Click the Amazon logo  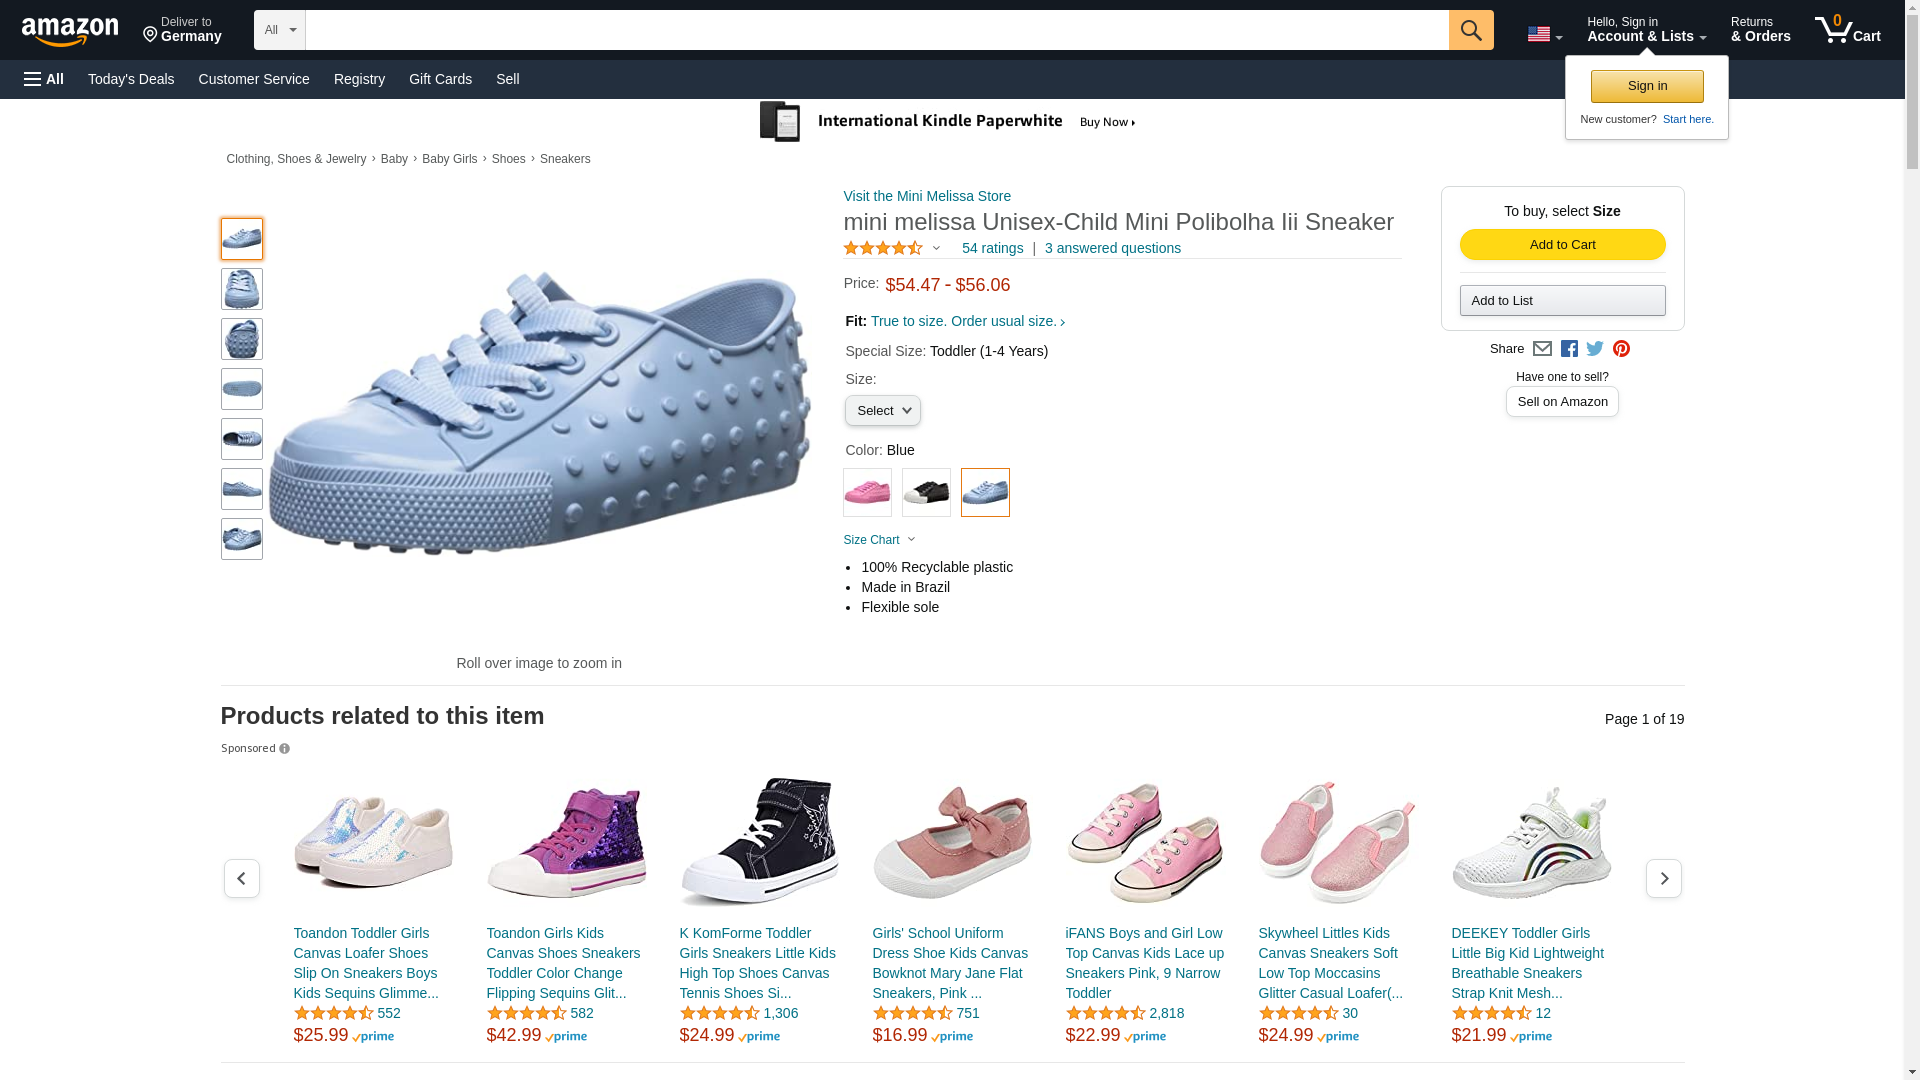click(x=70, y=32)
